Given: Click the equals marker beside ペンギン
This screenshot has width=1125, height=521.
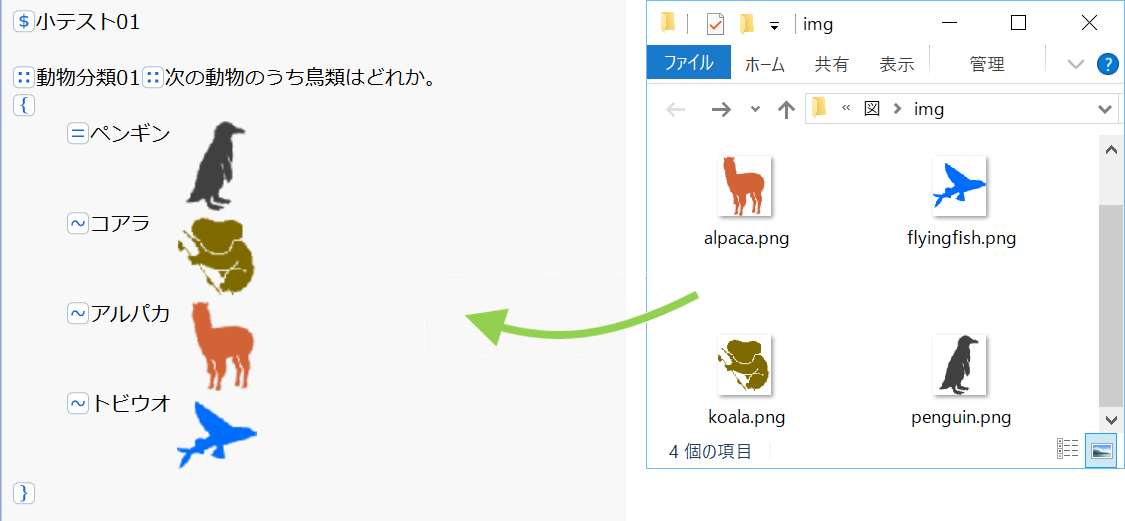Looking at the screenshot, I should [x=78, y=133].
